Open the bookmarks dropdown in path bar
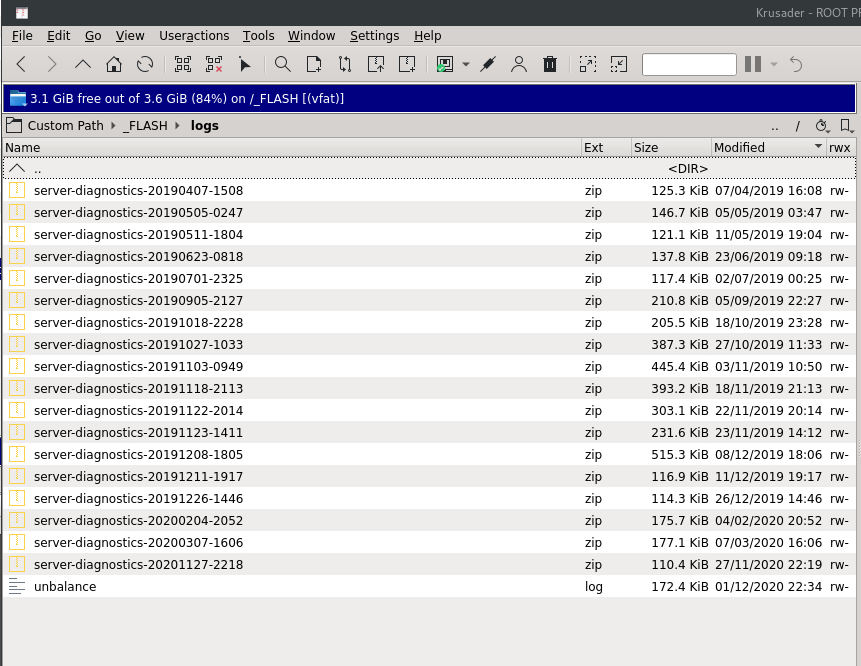The height and width of the screenshot is (666, 861). (x=847, y=126)
